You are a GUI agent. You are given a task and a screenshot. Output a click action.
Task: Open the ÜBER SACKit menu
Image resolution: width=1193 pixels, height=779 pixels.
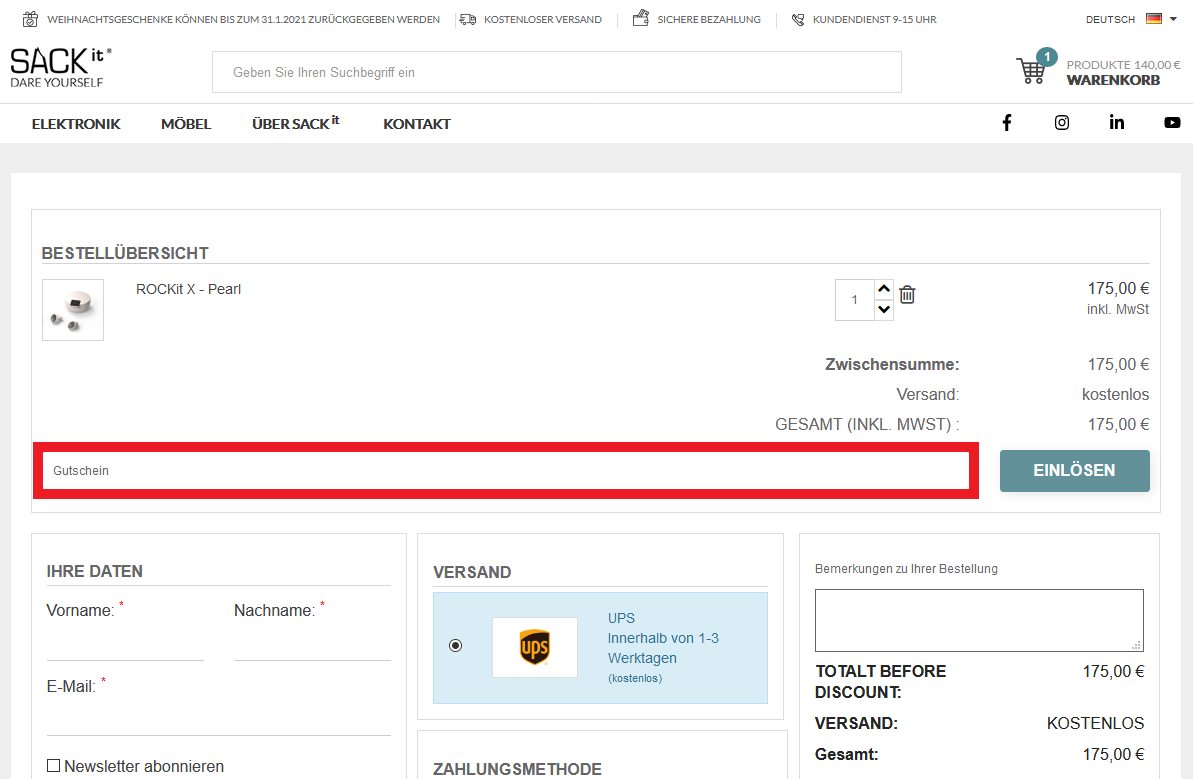tap(296, 122)
